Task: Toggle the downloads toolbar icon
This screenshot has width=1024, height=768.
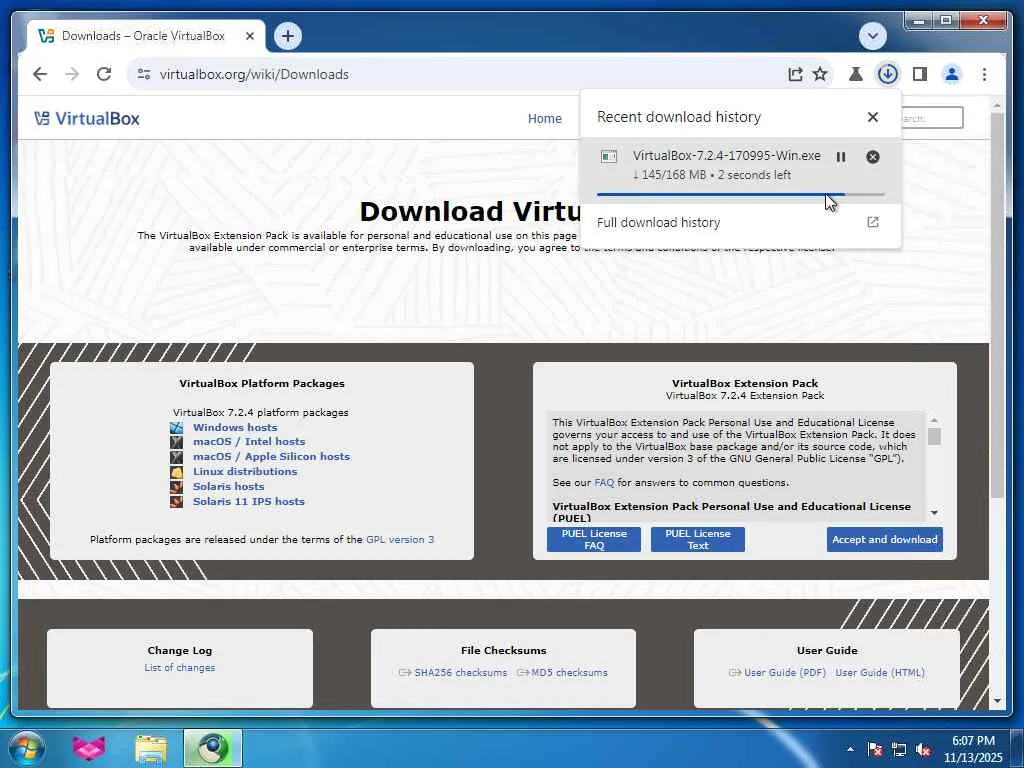Action: tap(888, 74)
